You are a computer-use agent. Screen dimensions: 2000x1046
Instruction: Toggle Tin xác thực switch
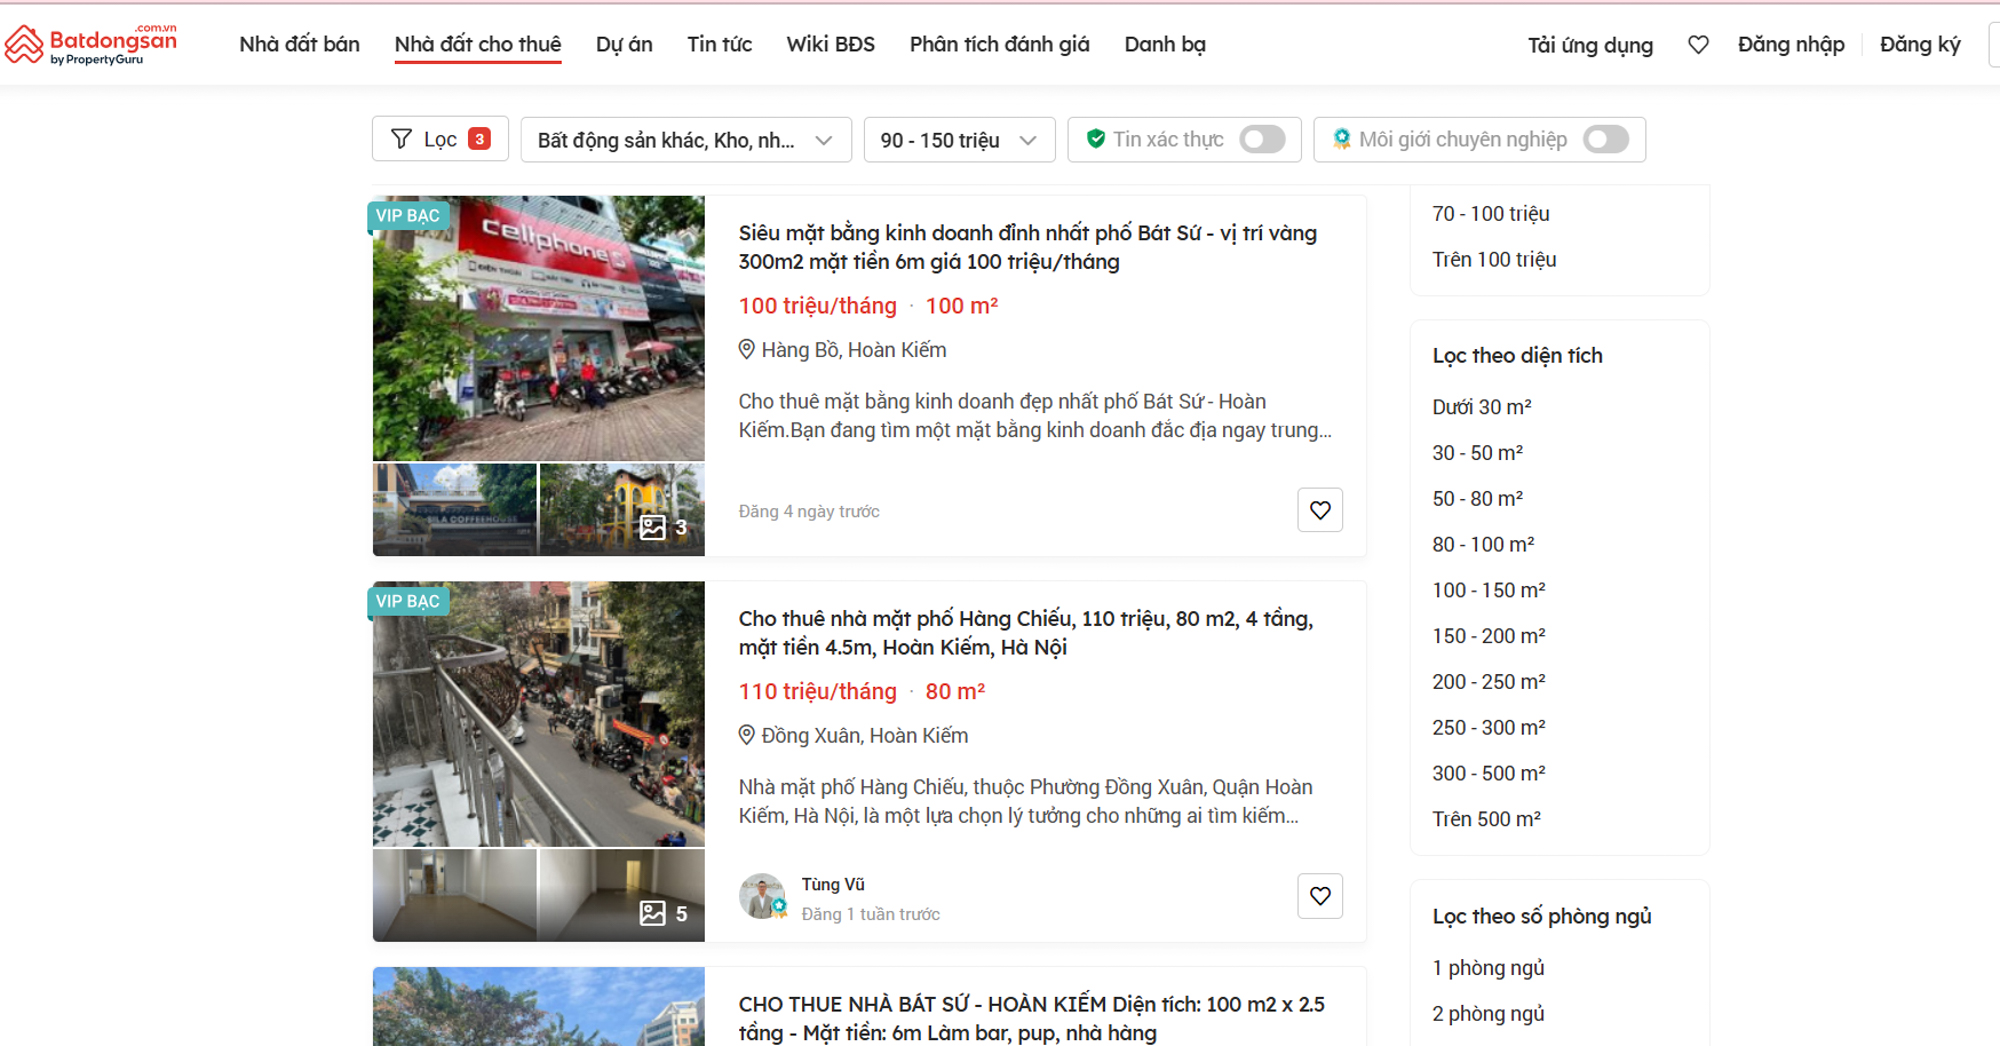click(x=1262, y=139)
